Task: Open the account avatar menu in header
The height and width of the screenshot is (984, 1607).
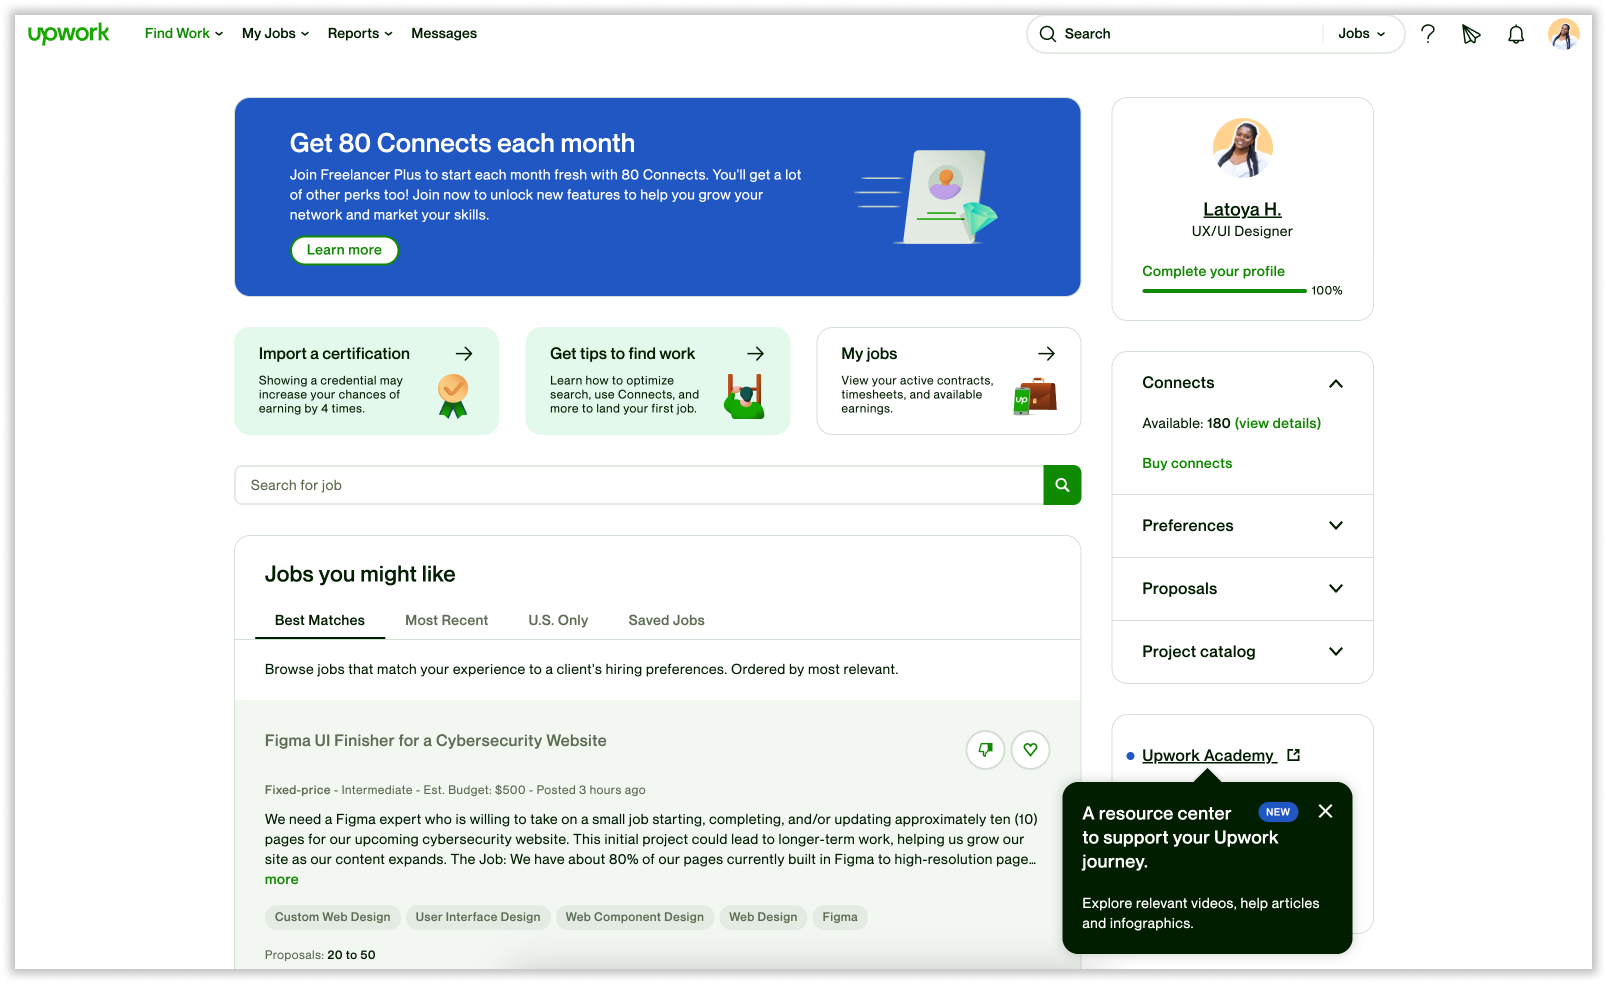Action: click(1564, 34)
